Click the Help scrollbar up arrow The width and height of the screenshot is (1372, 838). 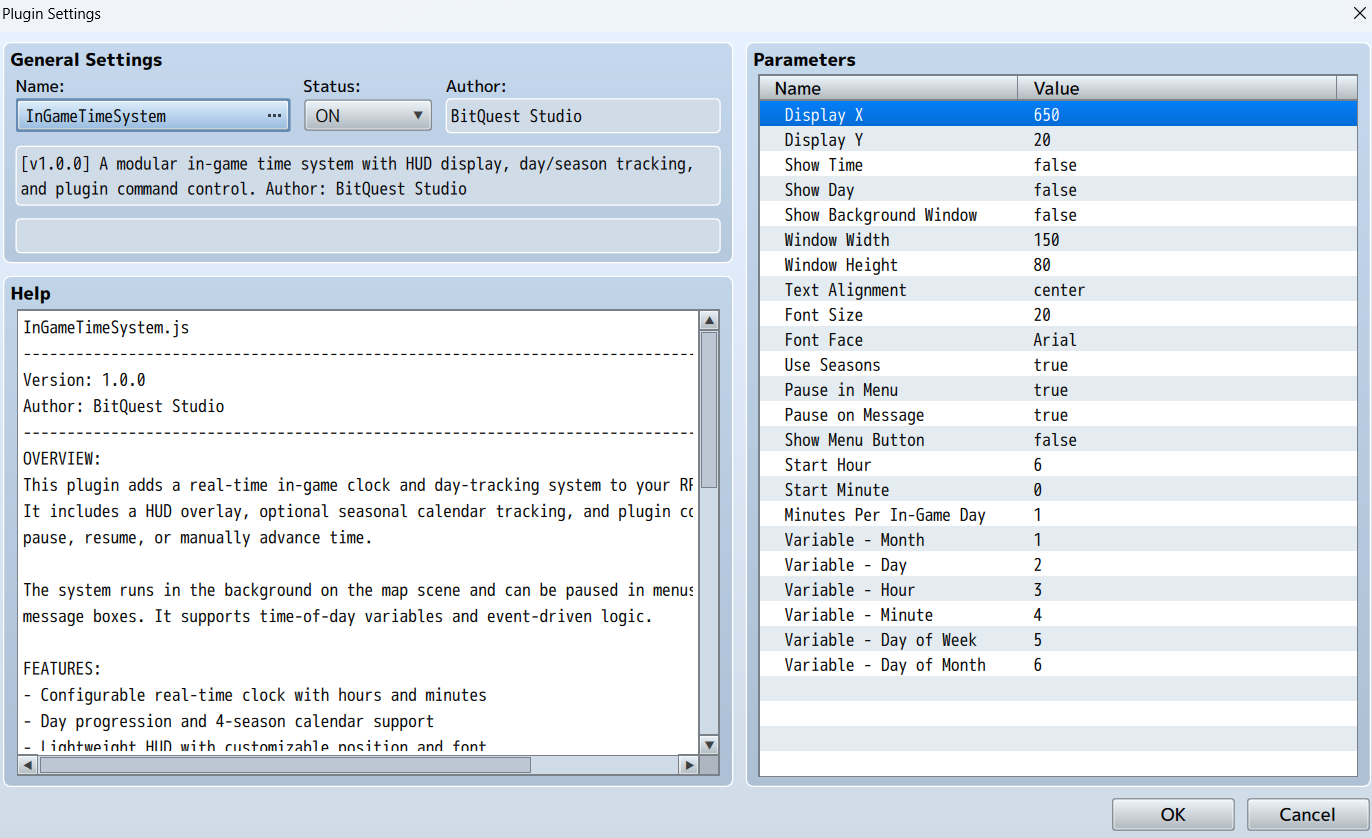[x=709, y=321]
